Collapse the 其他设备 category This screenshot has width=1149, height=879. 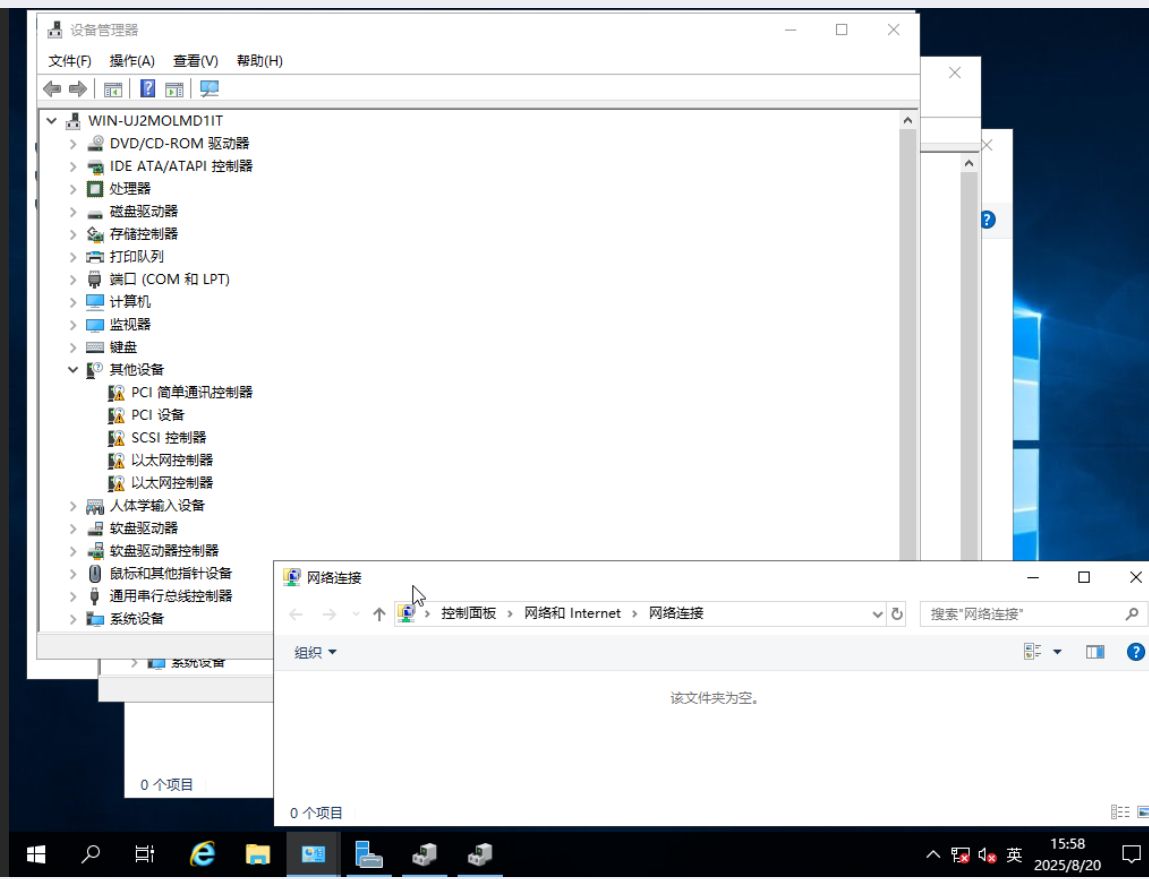tap(73, 370)
